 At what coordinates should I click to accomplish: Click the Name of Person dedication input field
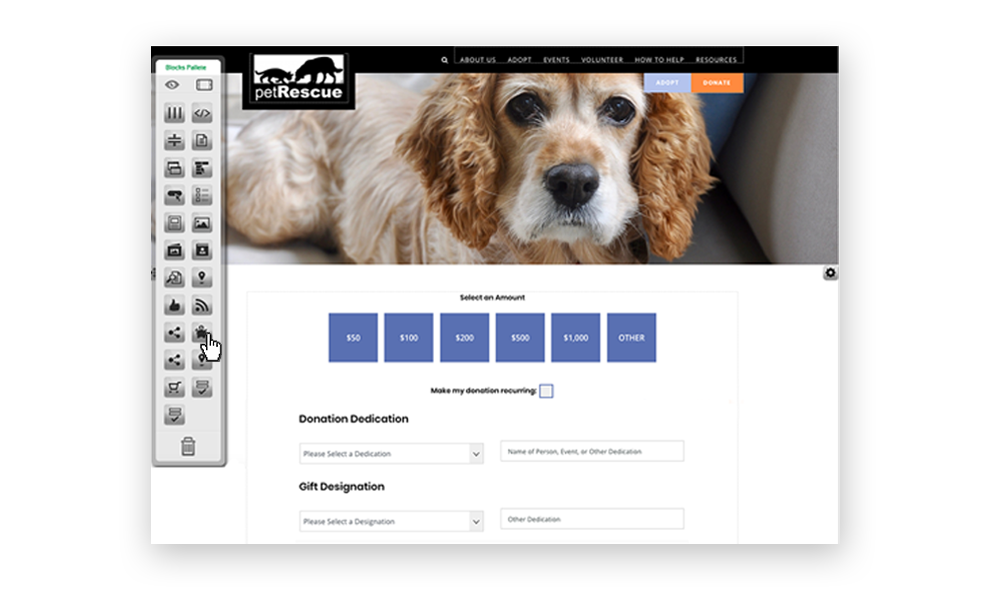[x=591, y=451]
